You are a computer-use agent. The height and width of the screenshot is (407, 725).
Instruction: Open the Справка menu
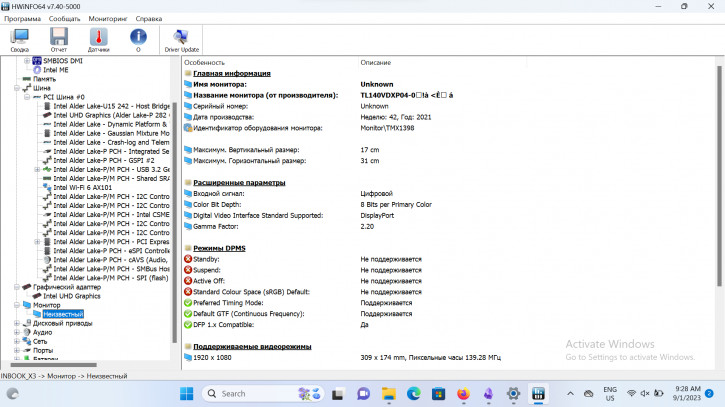148,19
